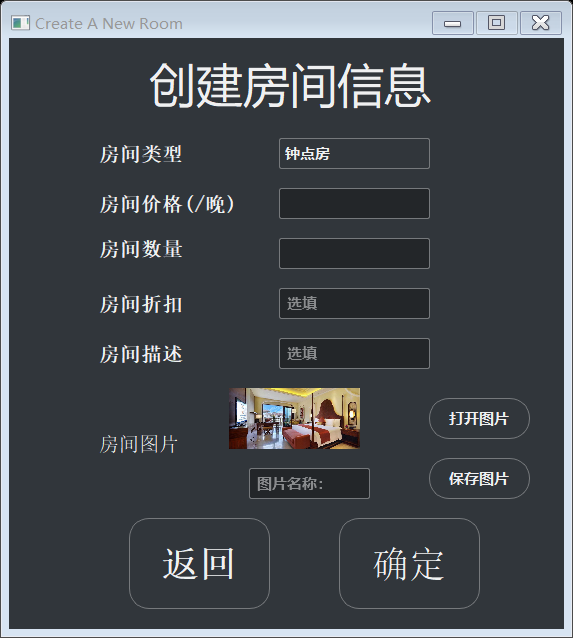
Task: Maximize the Create A New Room window
Action: coord(496,23)
